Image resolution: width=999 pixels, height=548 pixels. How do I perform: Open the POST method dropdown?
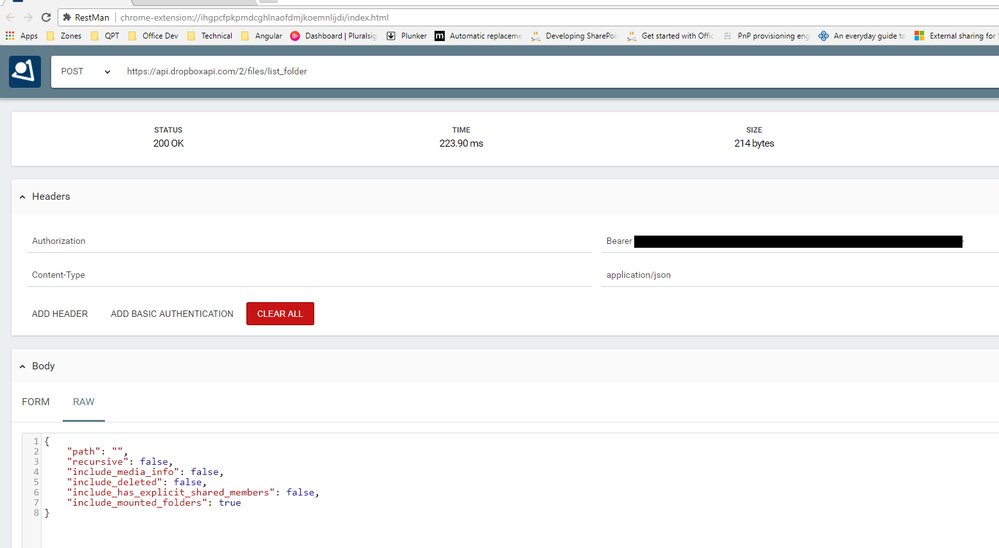pyautogui.click(x=85, y=72)
